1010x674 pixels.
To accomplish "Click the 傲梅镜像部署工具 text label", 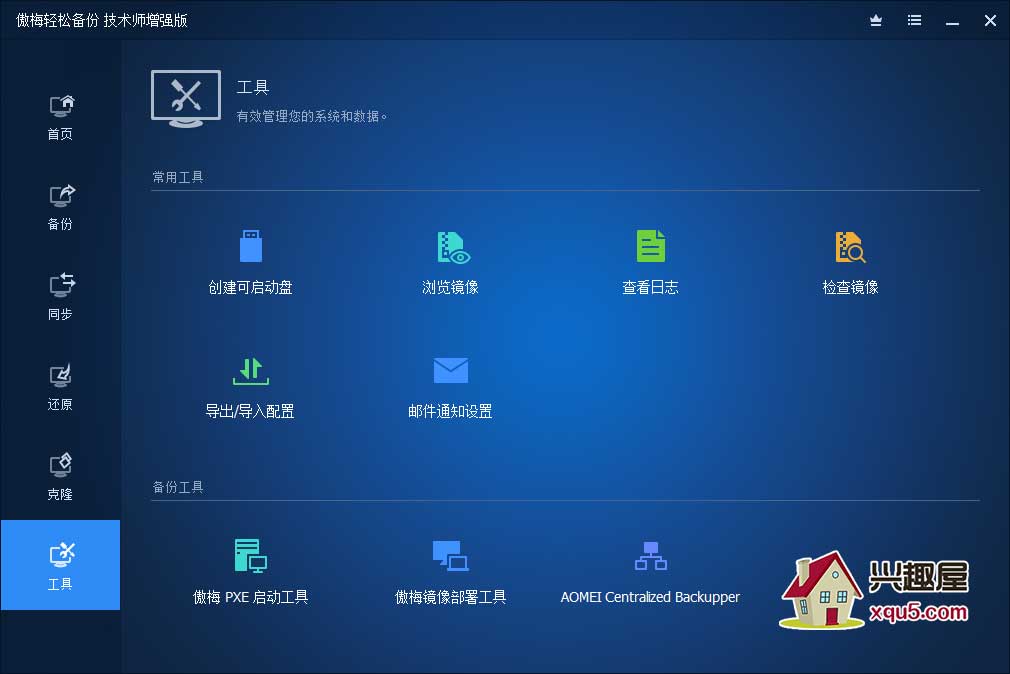I will [450, 597].
